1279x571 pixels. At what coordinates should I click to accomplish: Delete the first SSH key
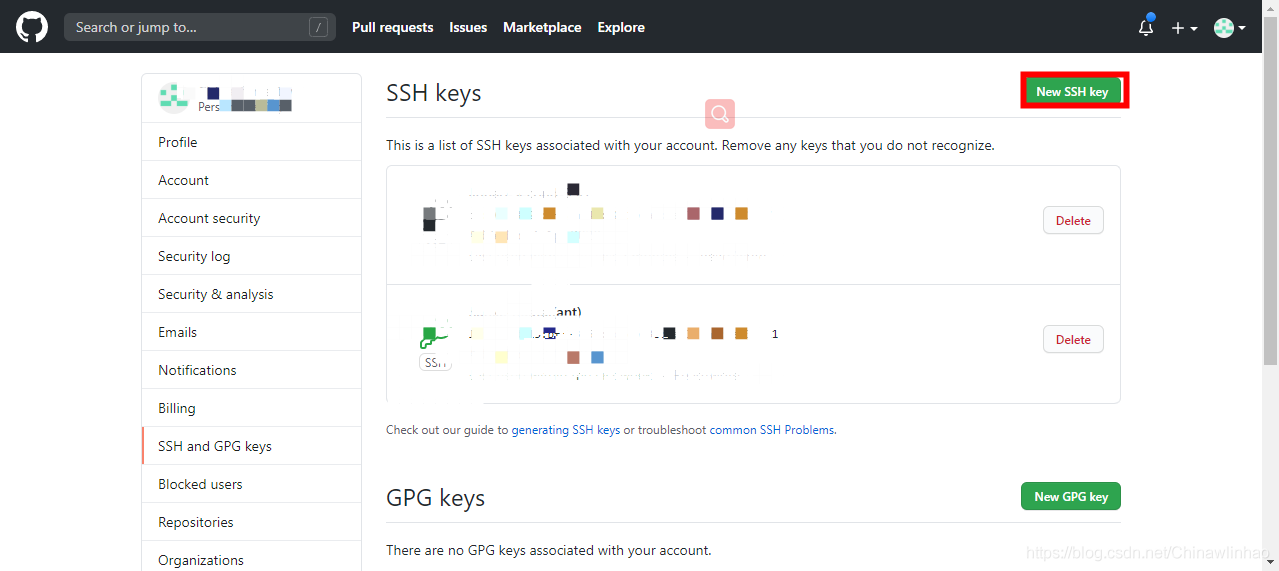pos(1073,220)
